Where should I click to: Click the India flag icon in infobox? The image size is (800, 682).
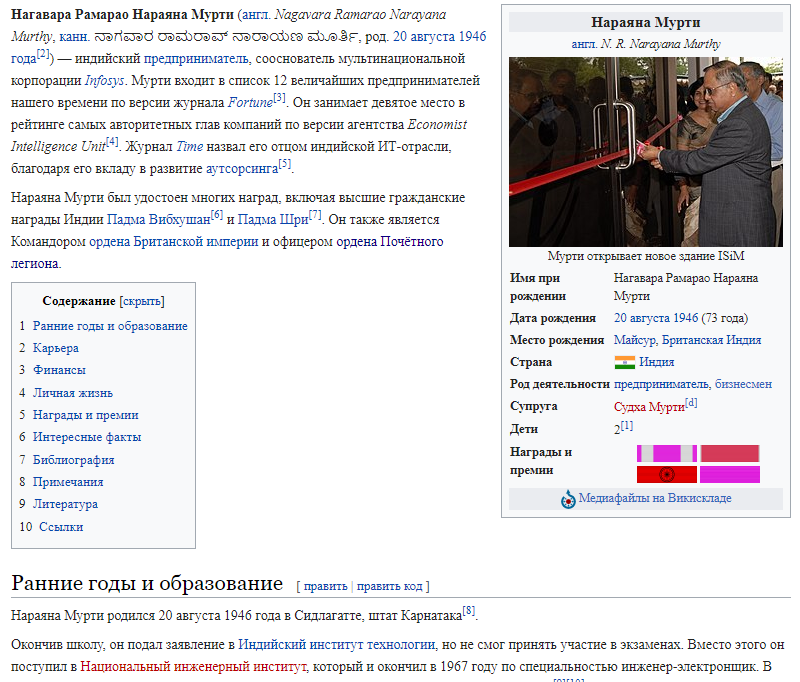point(624,362)
